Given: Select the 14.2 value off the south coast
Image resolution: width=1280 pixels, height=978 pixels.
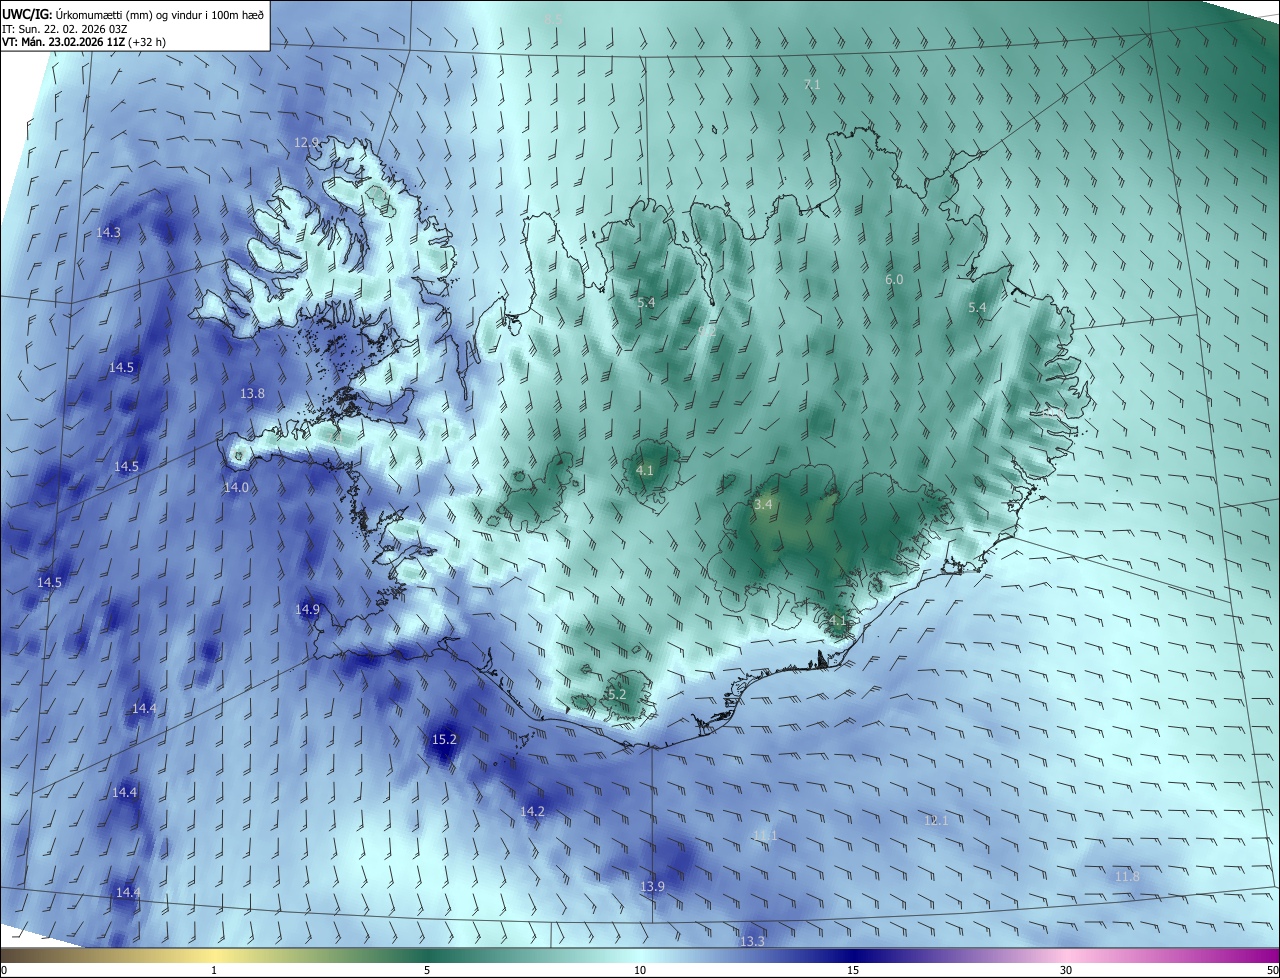Looking at the screenshot, I should (532, 811).
